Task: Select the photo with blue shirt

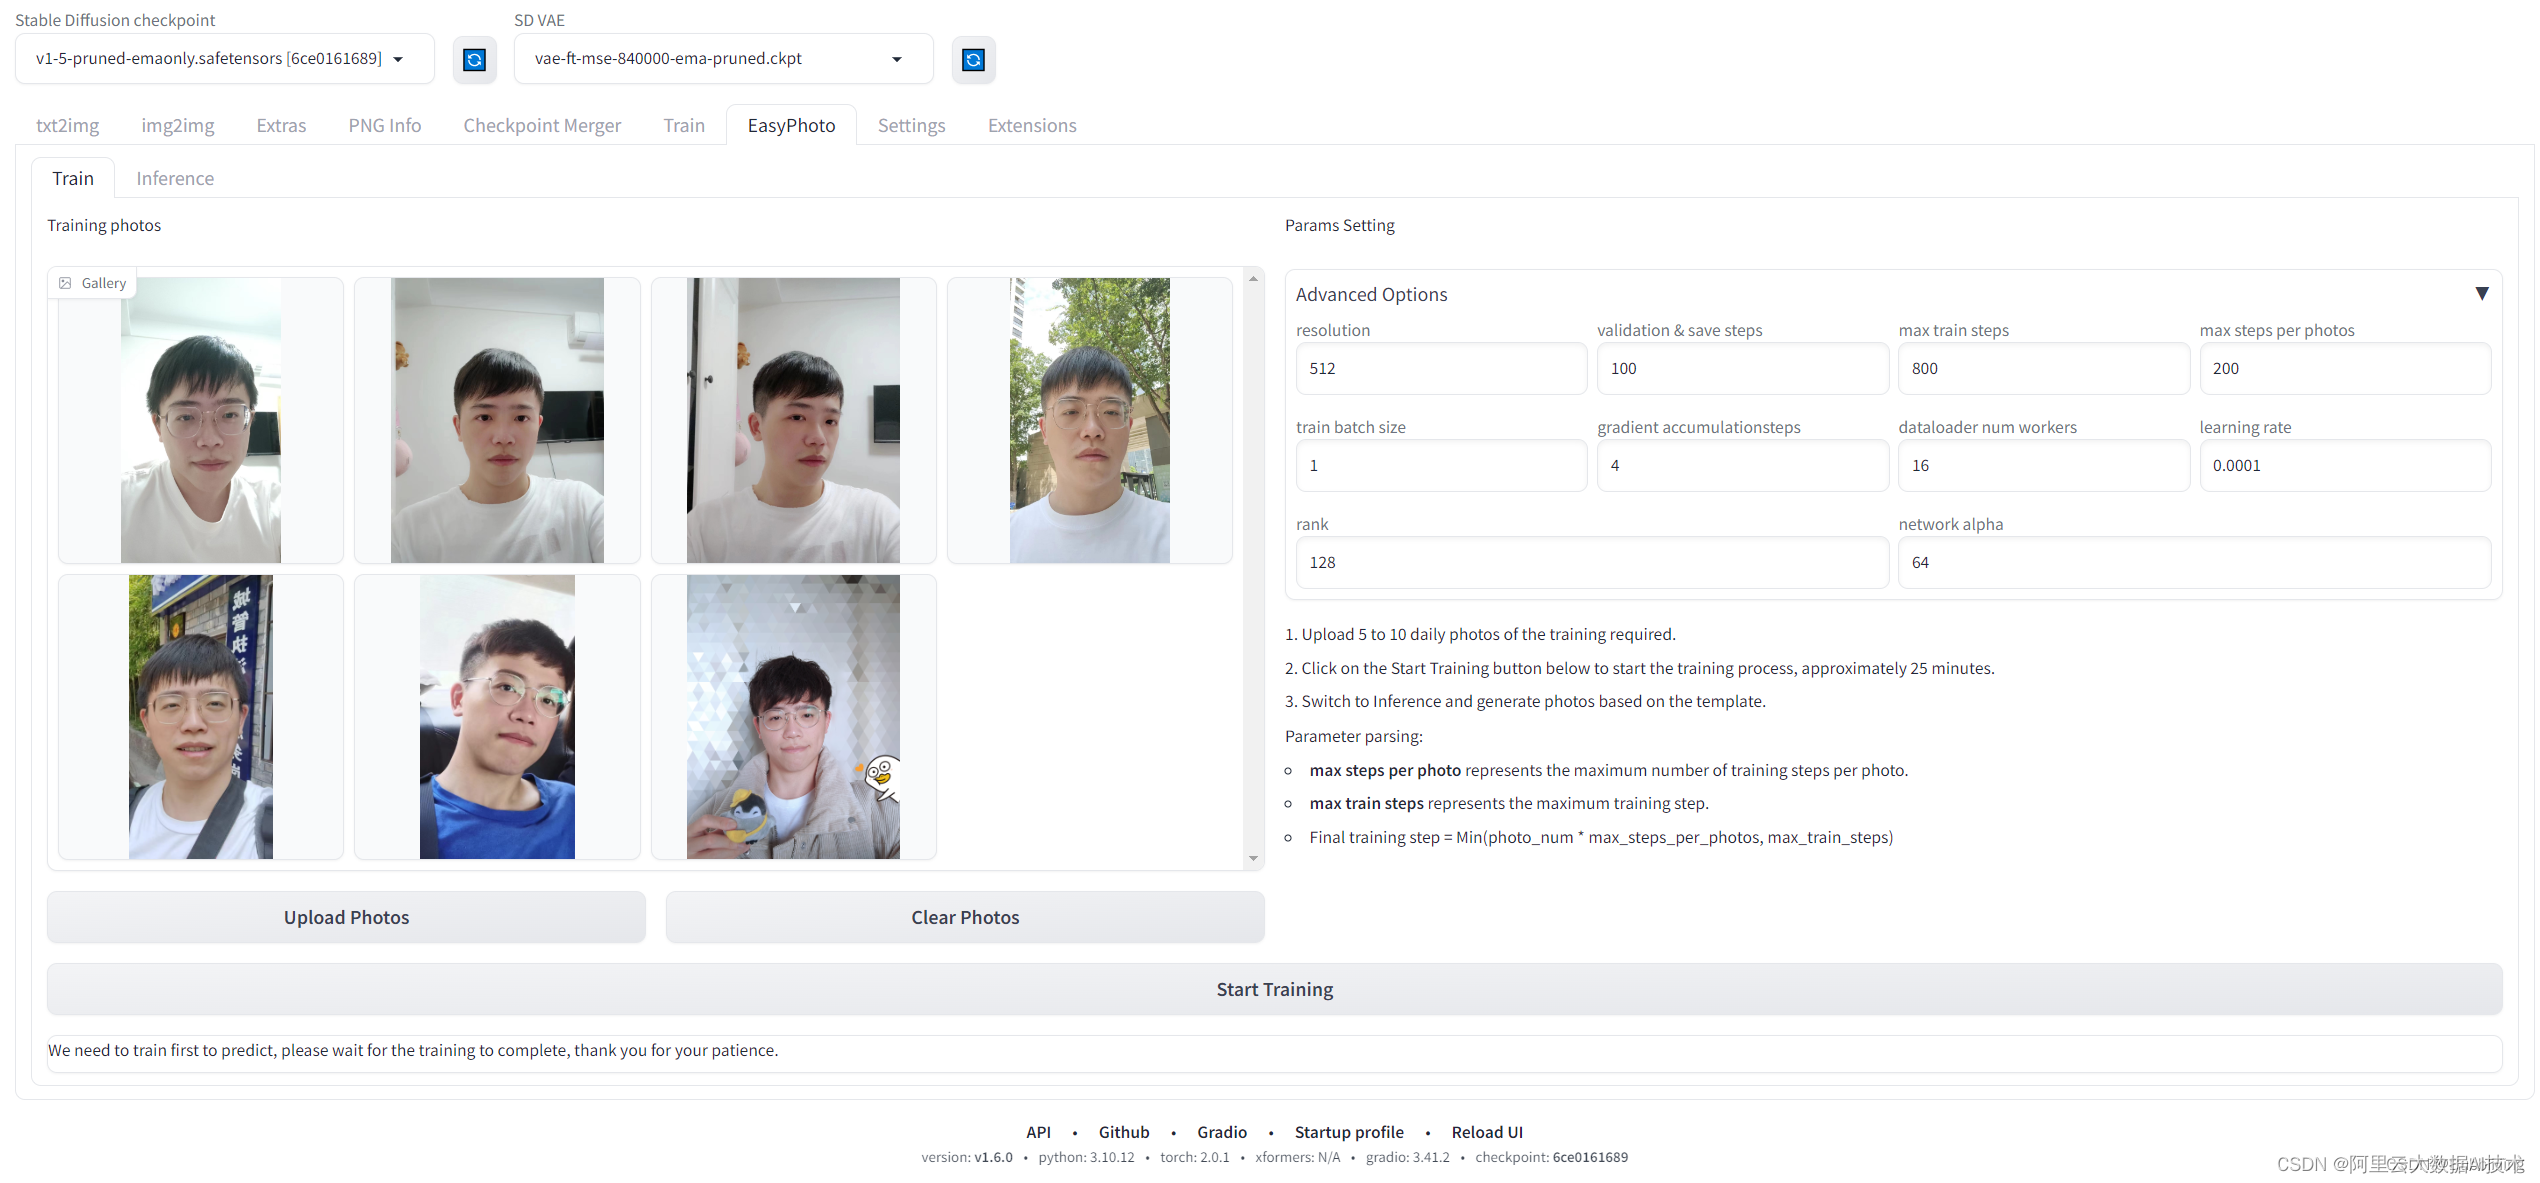Action: (x=497, y=716)
